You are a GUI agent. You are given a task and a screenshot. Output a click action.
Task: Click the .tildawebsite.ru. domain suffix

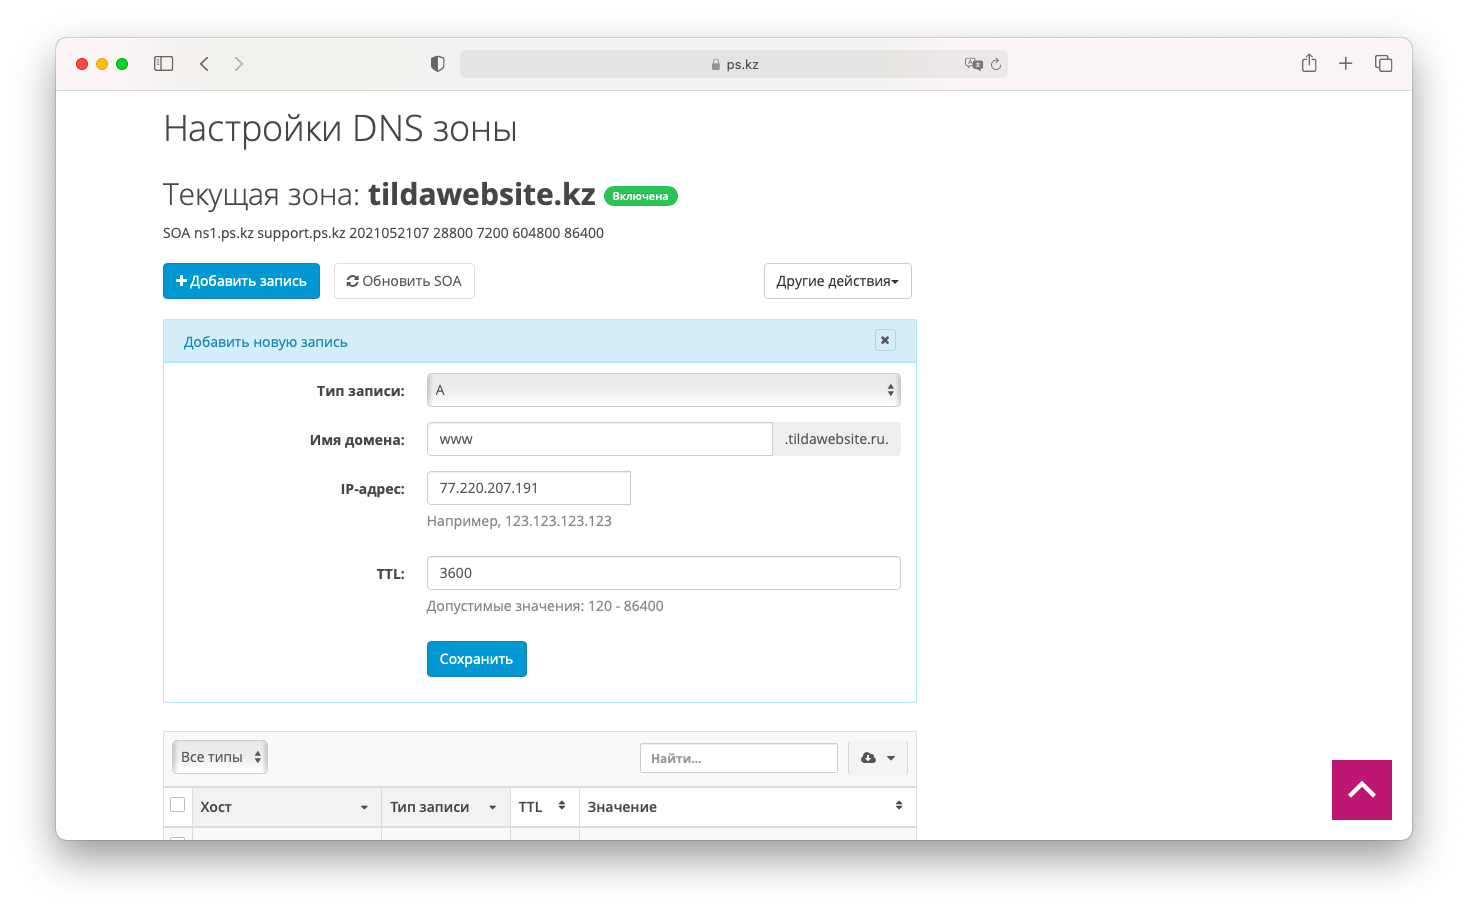click(x=837, y=439)
